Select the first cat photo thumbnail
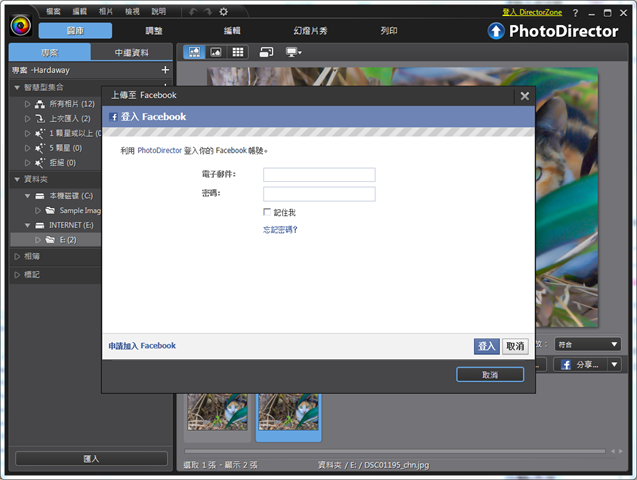This screenshot has height=480, width=637. pyautogui.click(x=217, y=412)
